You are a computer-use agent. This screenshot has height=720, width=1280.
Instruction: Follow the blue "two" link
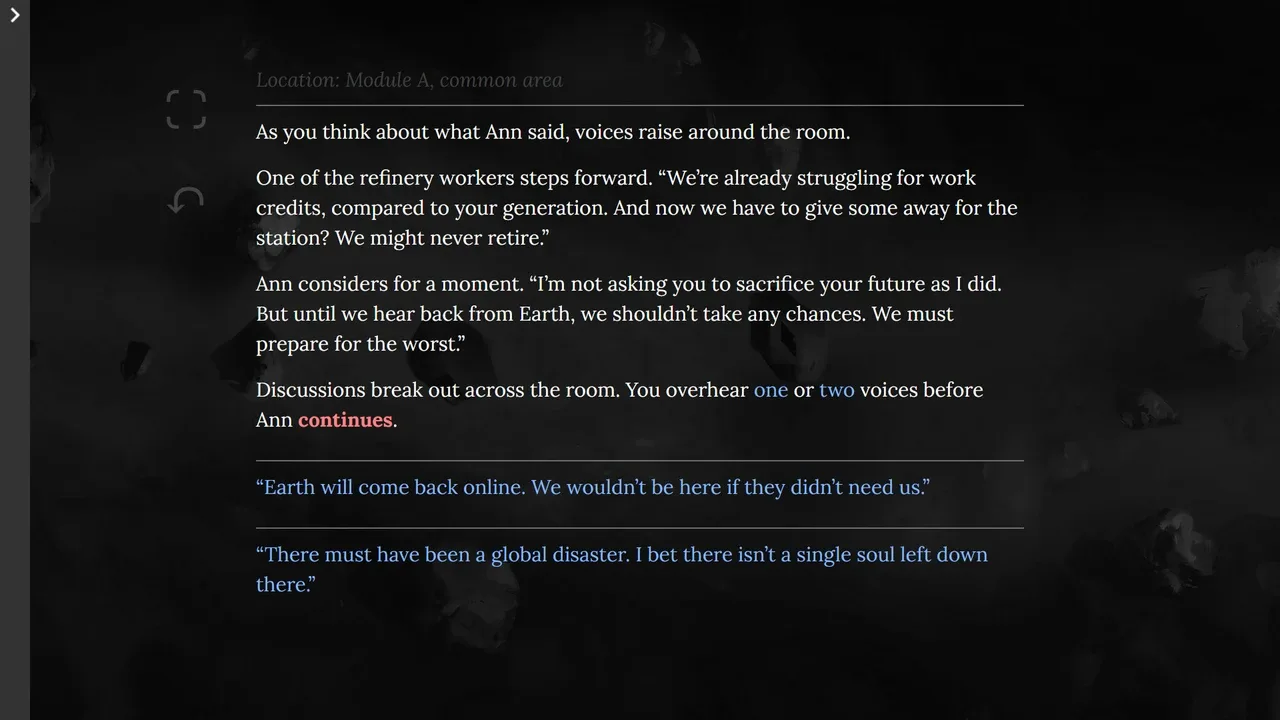tap(836, 390)
